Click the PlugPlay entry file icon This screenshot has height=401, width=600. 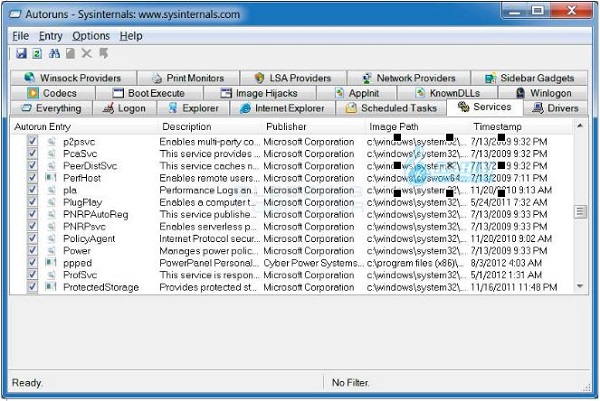[x=51, y=202]
